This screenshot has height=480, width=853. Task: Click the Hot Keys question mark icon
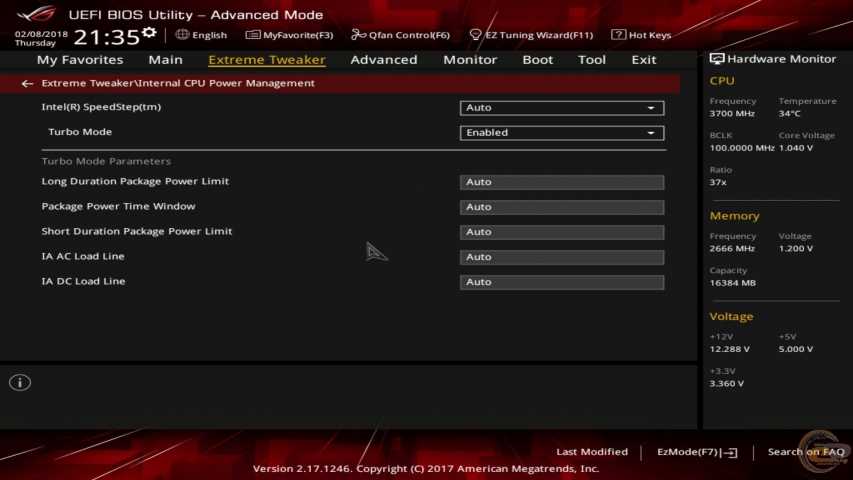618,34
